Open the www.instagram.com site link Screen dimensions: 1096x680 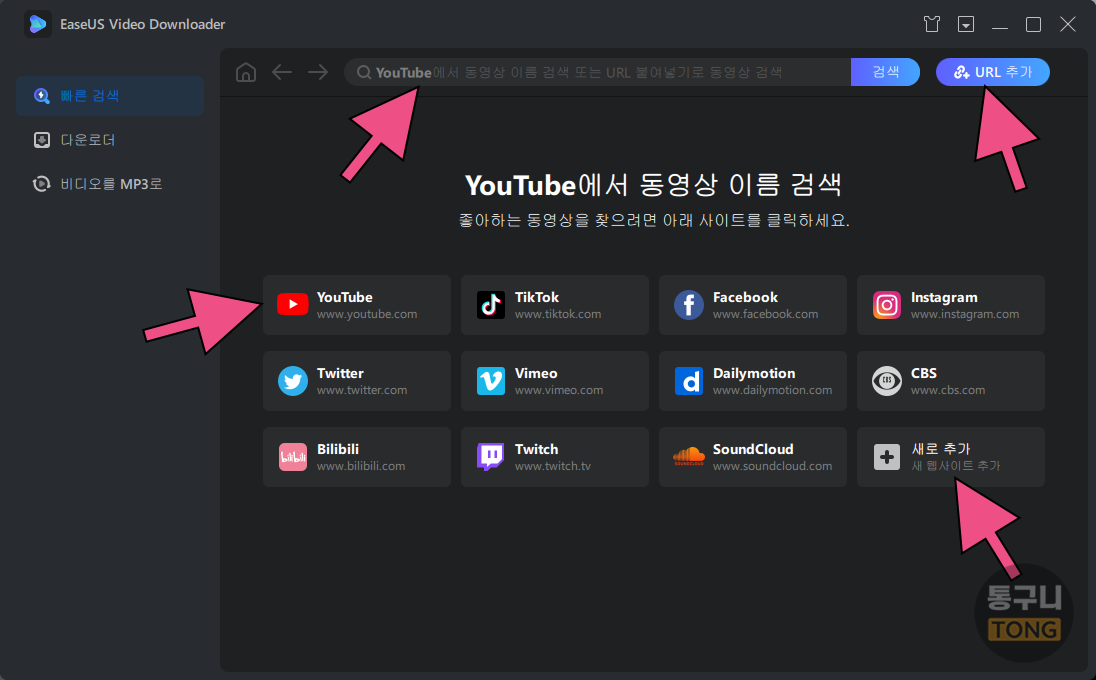click(965, 314)
